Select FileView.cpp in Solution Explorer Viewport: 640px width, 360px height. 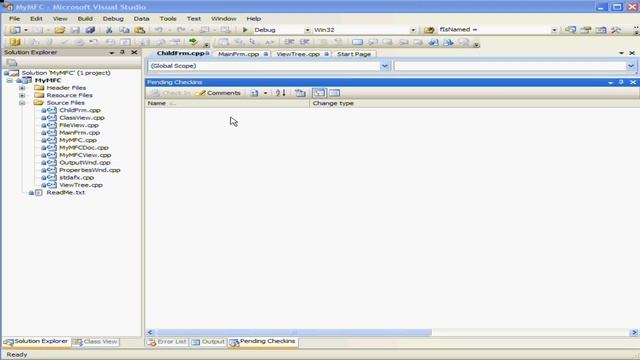(79, 125)
